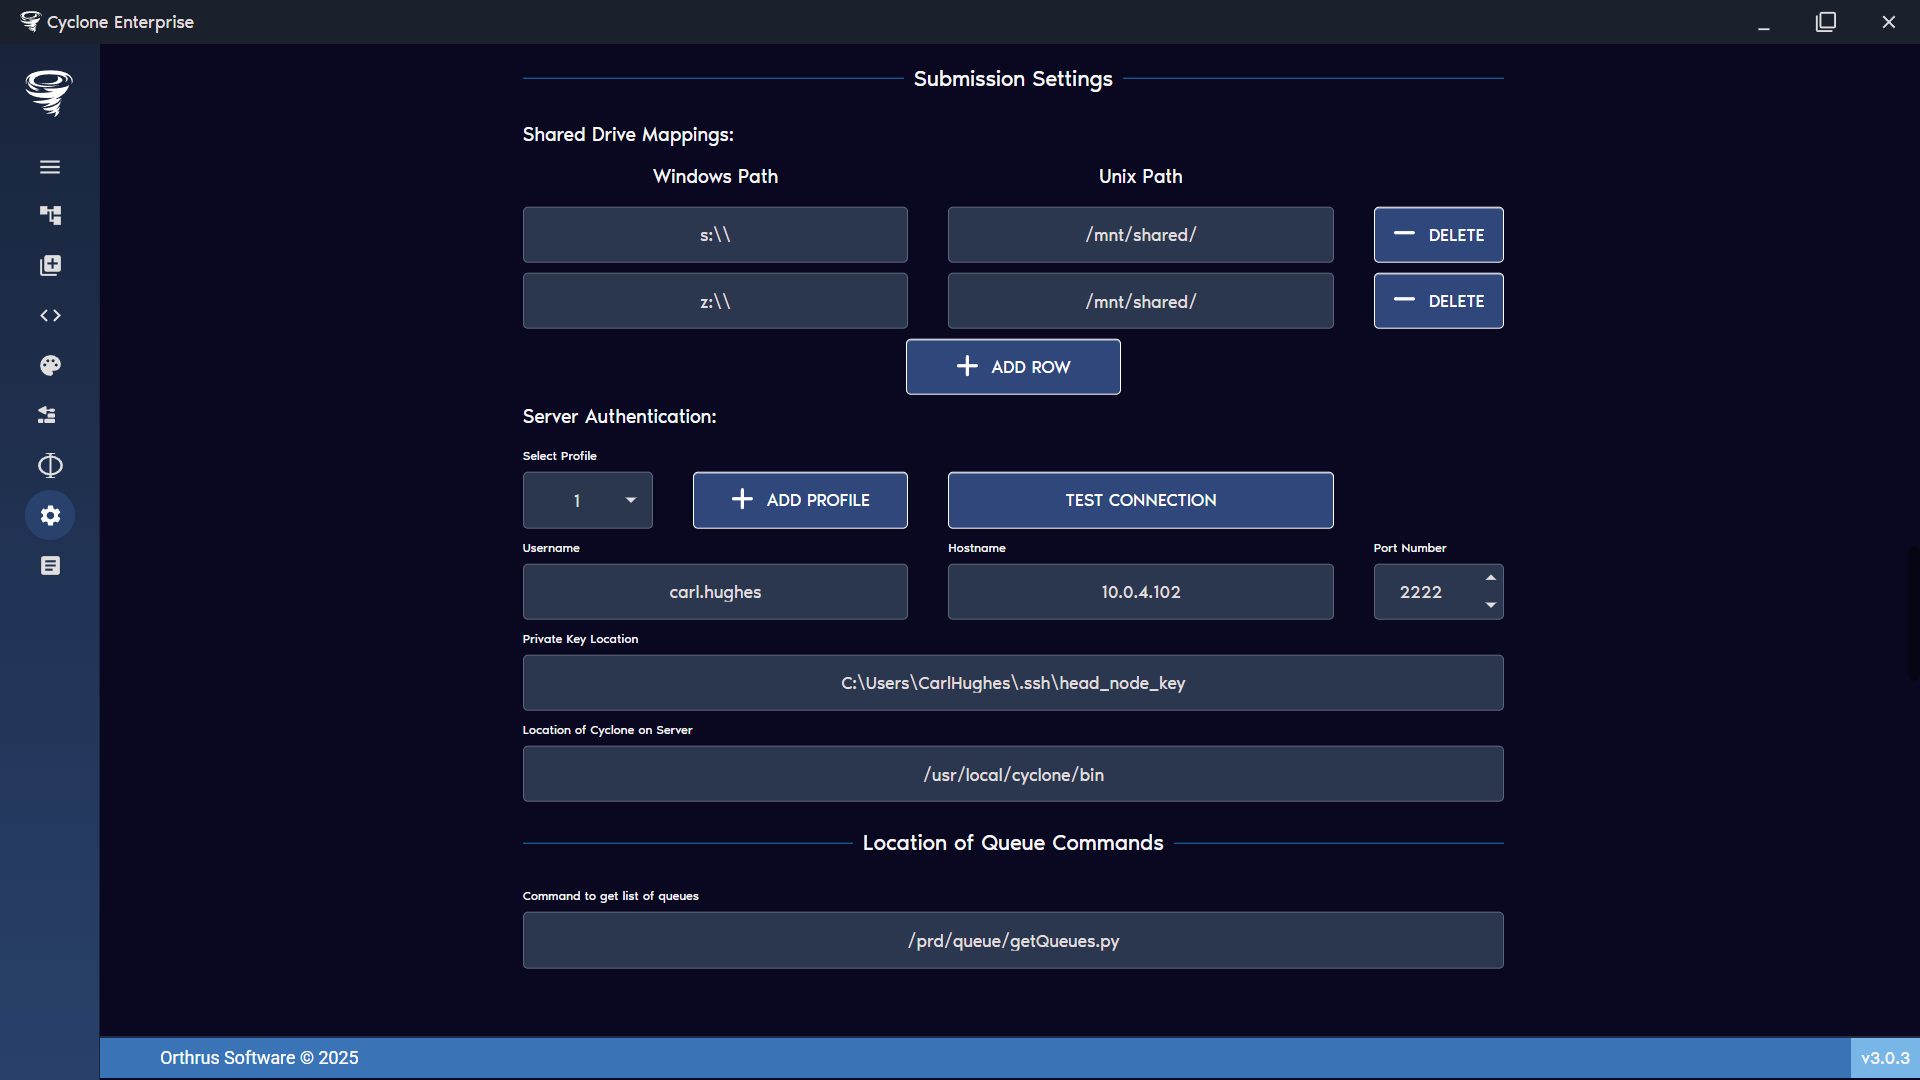
Task: Click the Cyclone tornado logo in sidebar
Action: click(x=49, y=92)
